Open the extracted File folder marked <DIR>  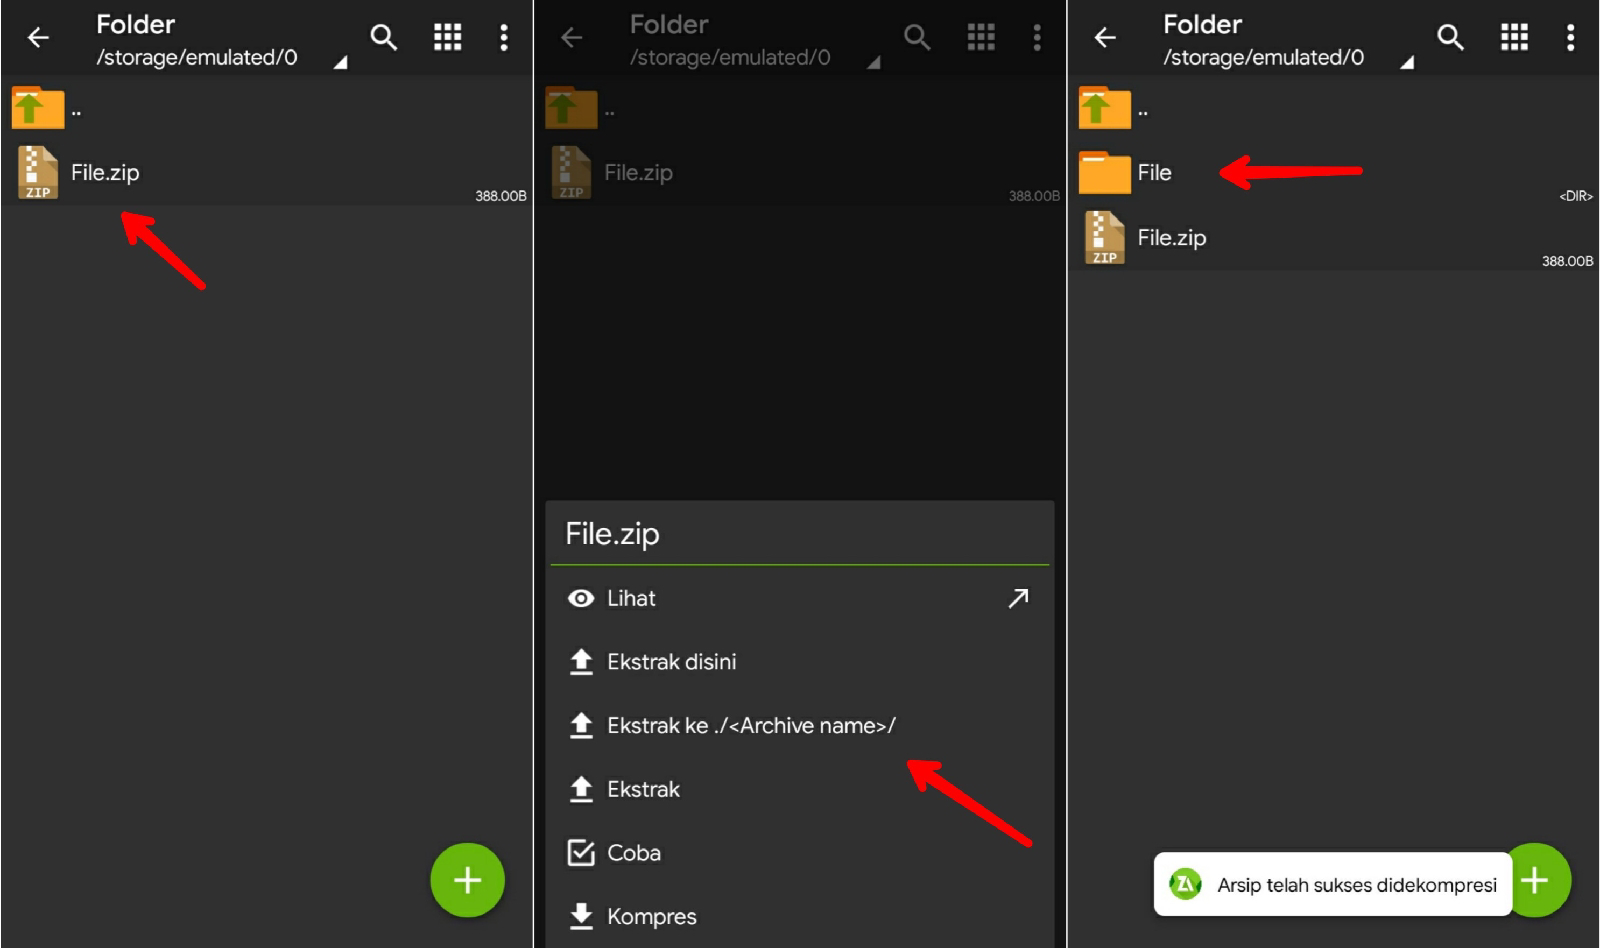pos(1155,171)
